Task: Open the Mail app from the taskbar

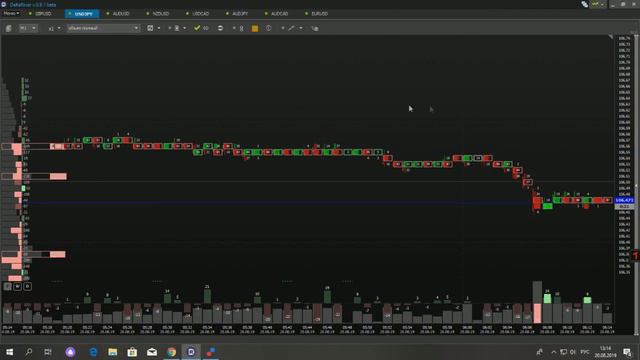Action: [152, 352]
